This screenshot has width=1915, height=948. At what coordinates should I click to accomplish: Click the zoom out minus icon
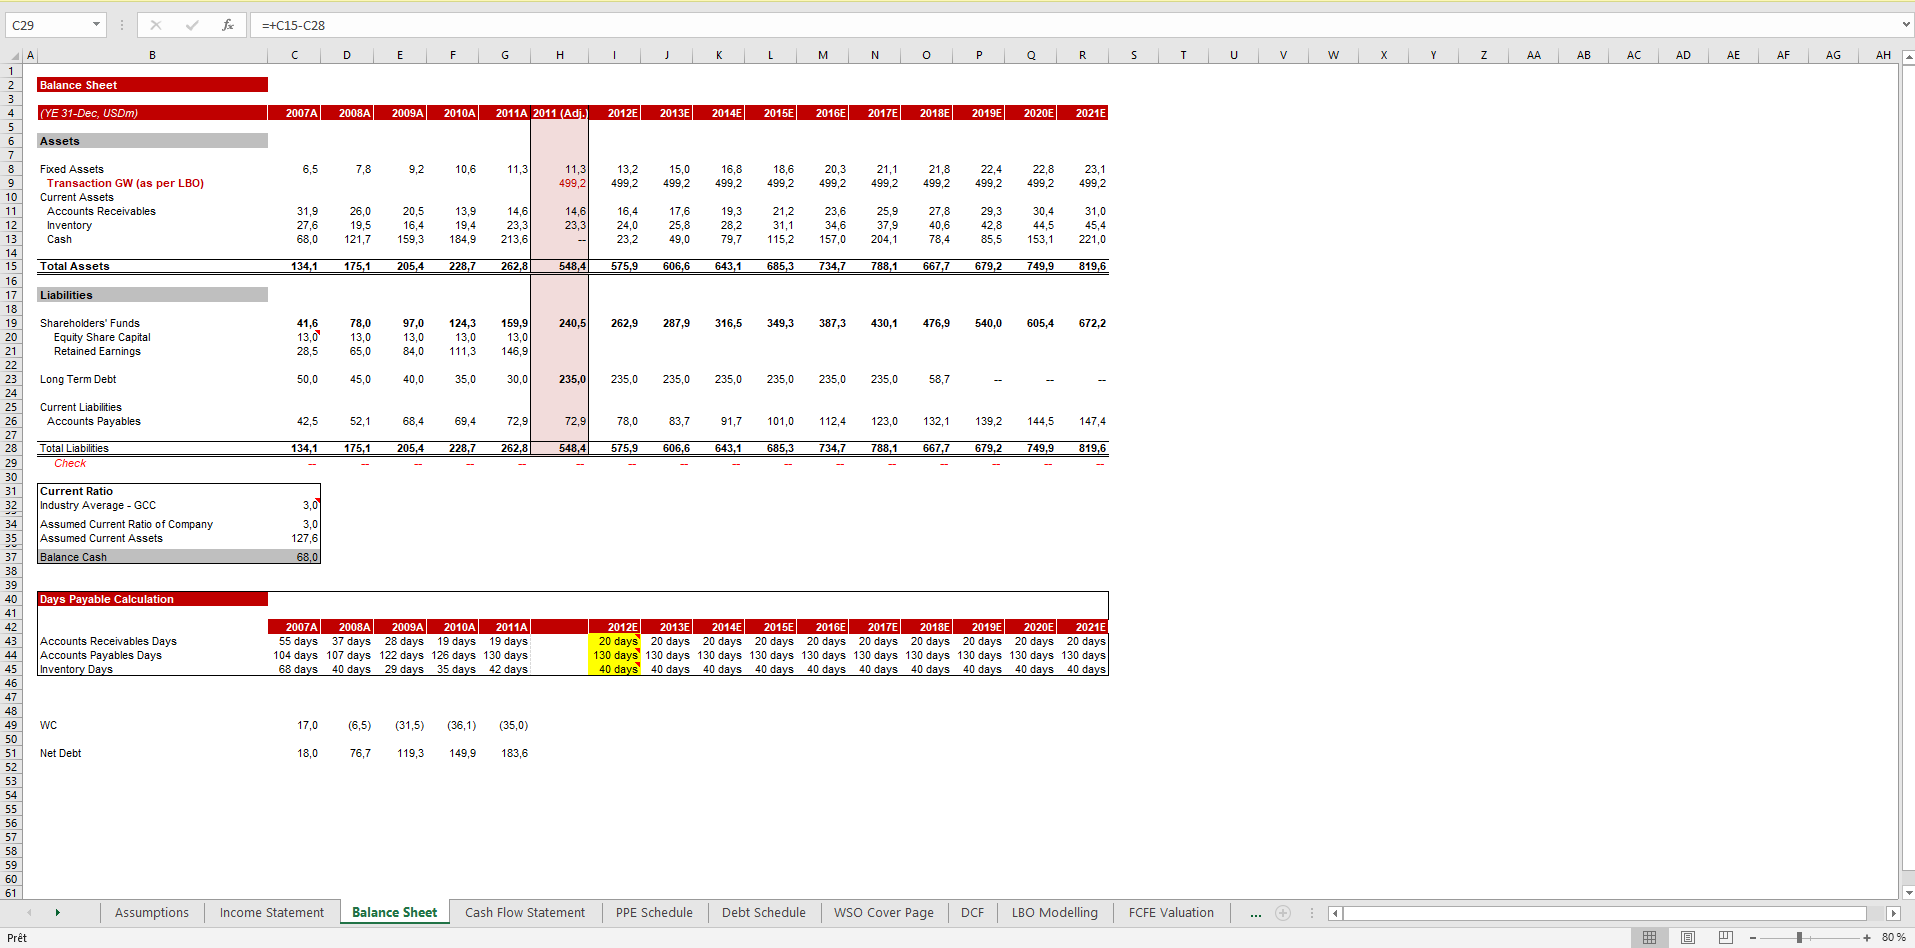pos(1753,937)
